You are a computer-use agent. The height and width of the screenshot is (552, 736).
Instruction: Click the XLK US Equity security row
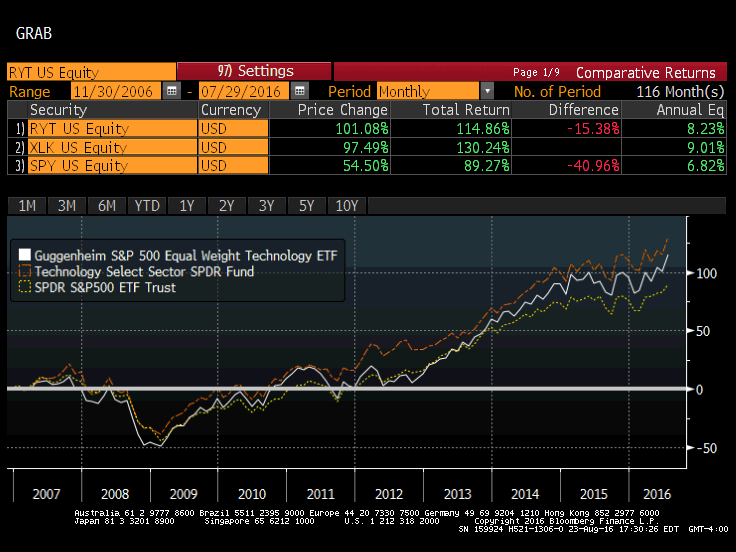tap(112, 147)
